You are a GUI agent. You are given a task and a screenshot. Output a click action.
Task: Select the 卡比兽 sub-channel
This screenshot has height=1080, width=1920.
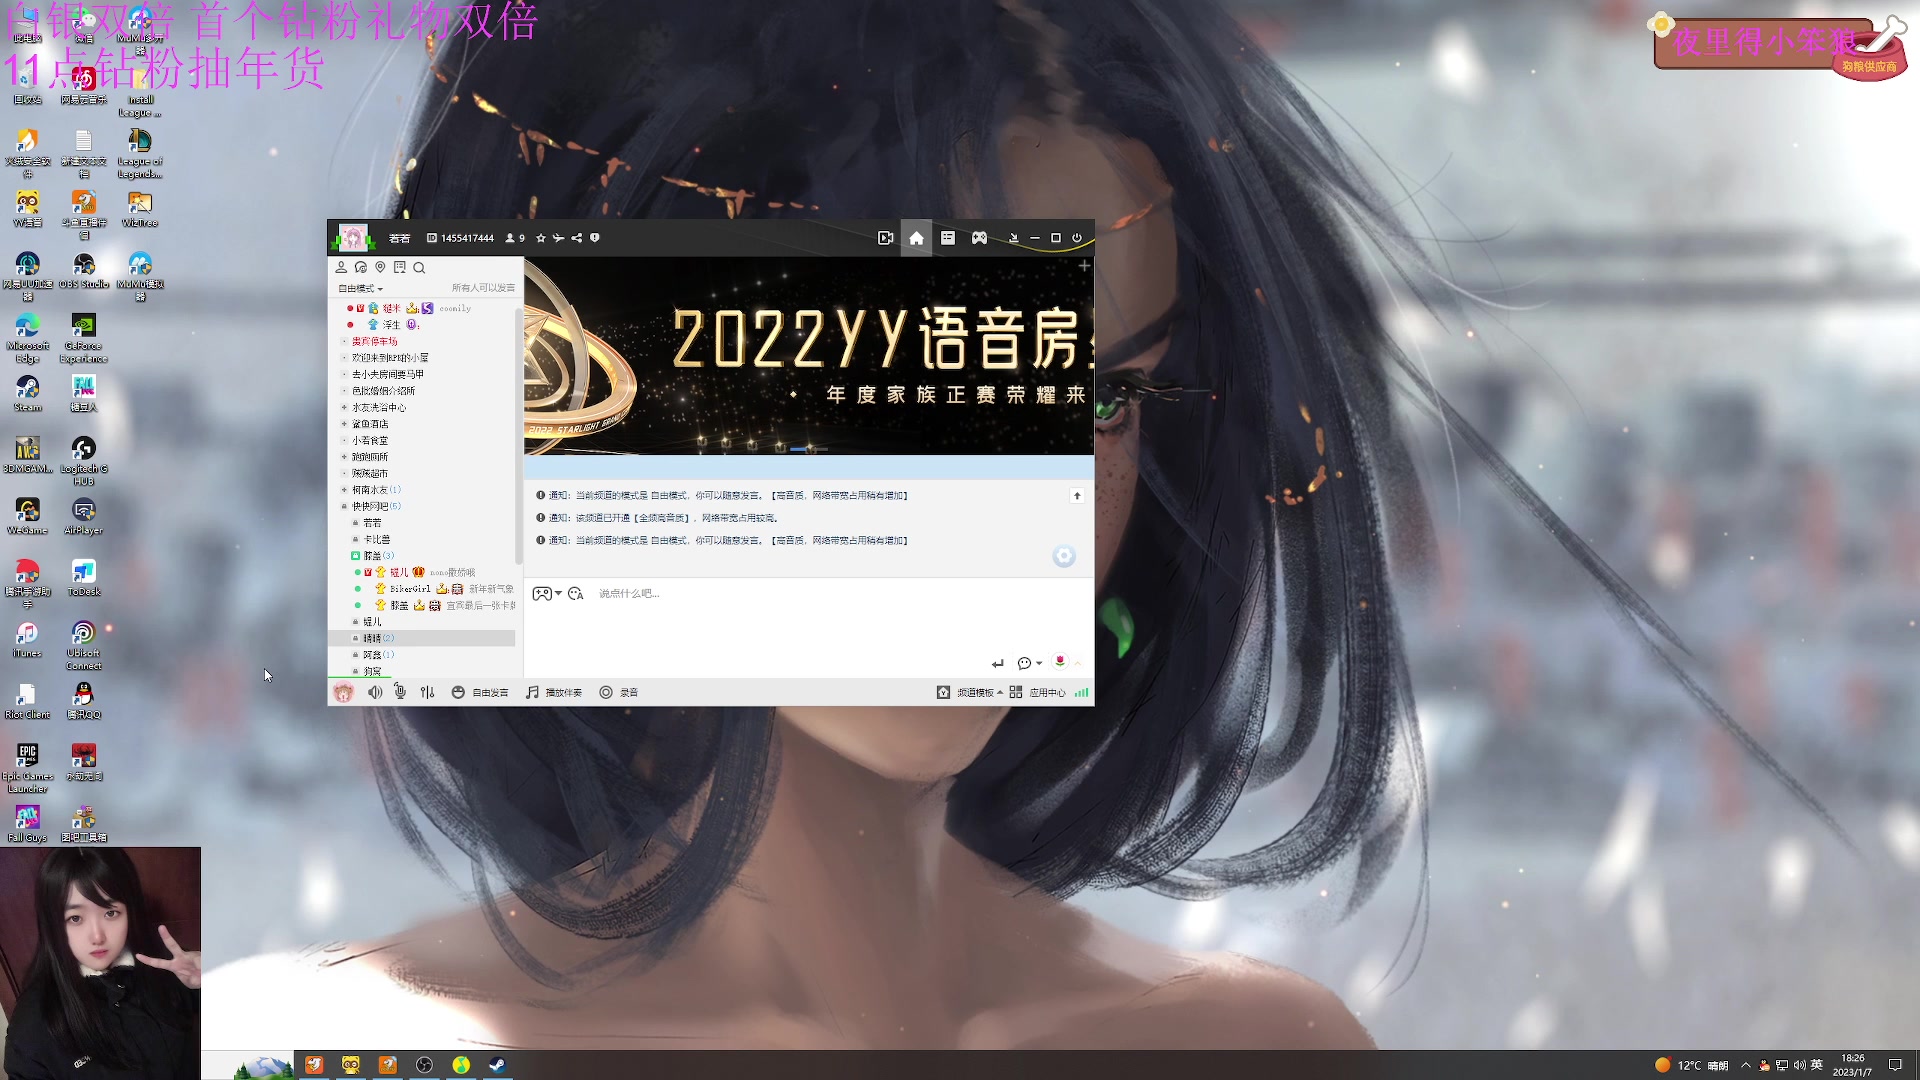point(377,539)
